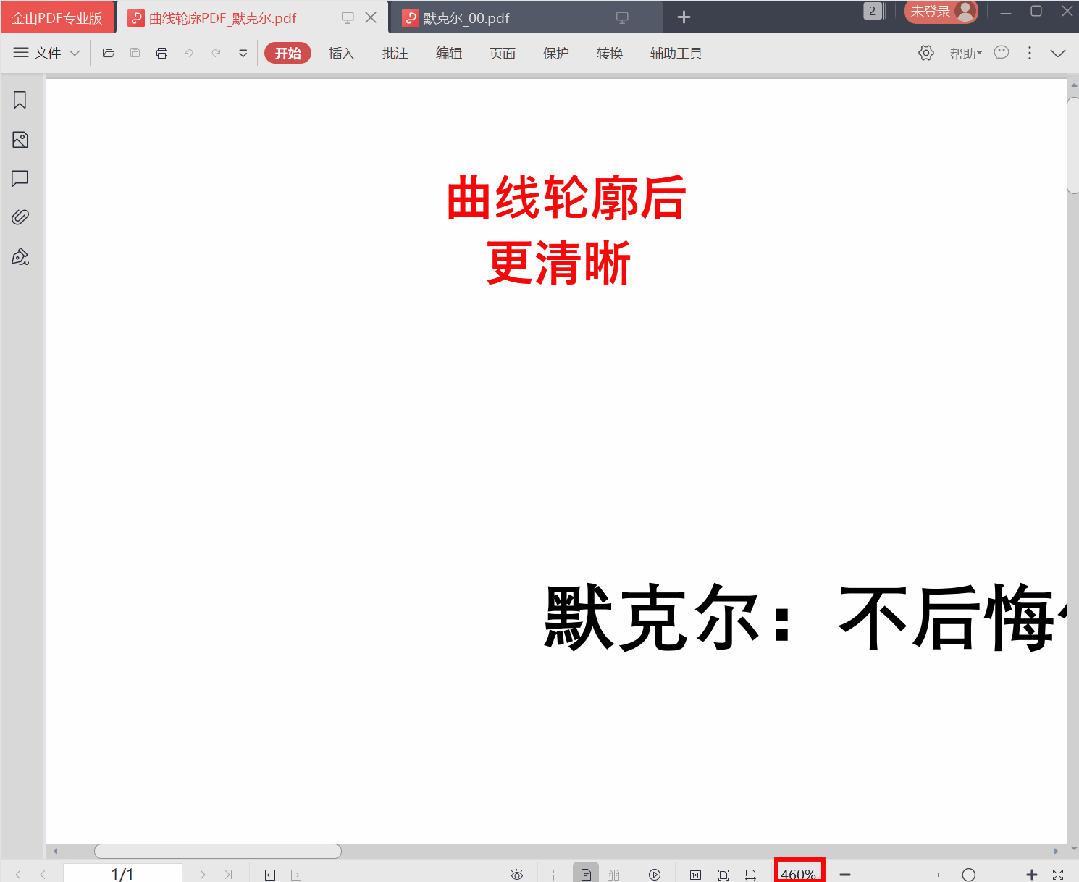This screenshot has height=882, width=1079.
Task: Click the feedback smiley face icon
Action: [1001, 53]
